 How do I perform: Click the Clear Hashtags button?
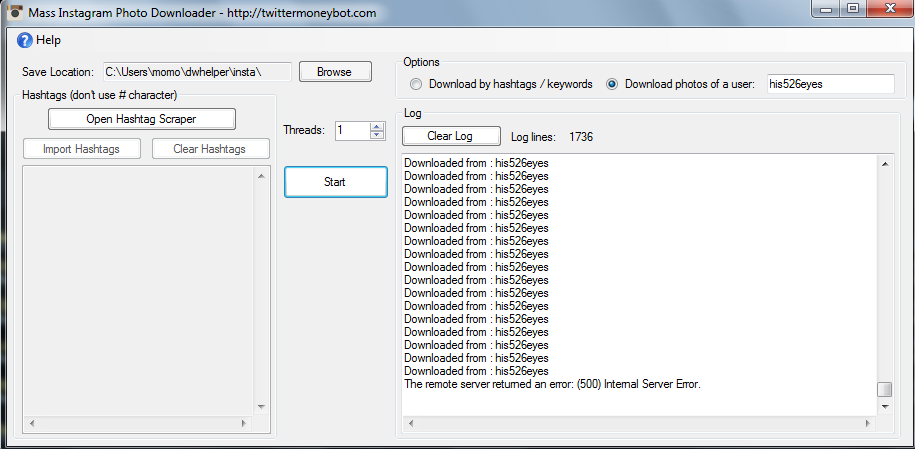coord(211,149)
